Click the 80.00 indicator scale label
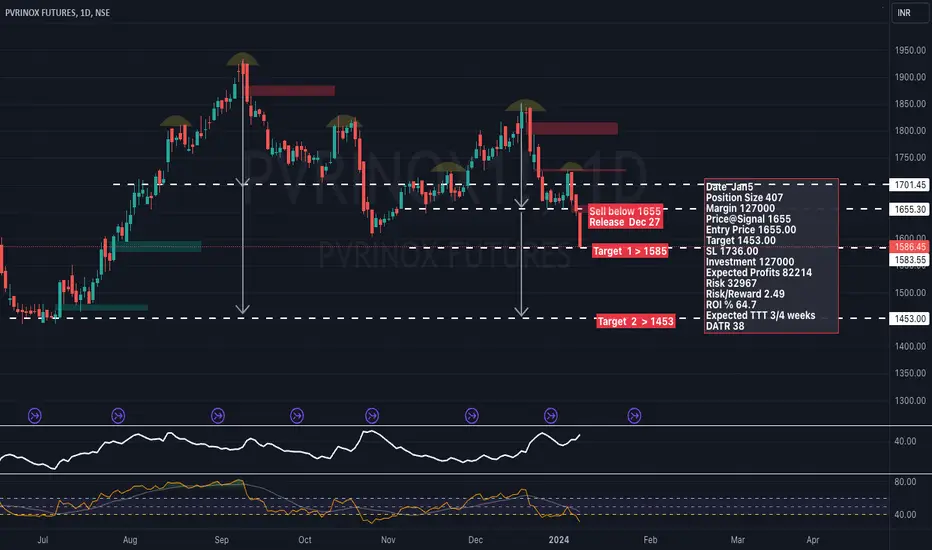The width and height of the screenshot is (932, 550). [905, 482]
